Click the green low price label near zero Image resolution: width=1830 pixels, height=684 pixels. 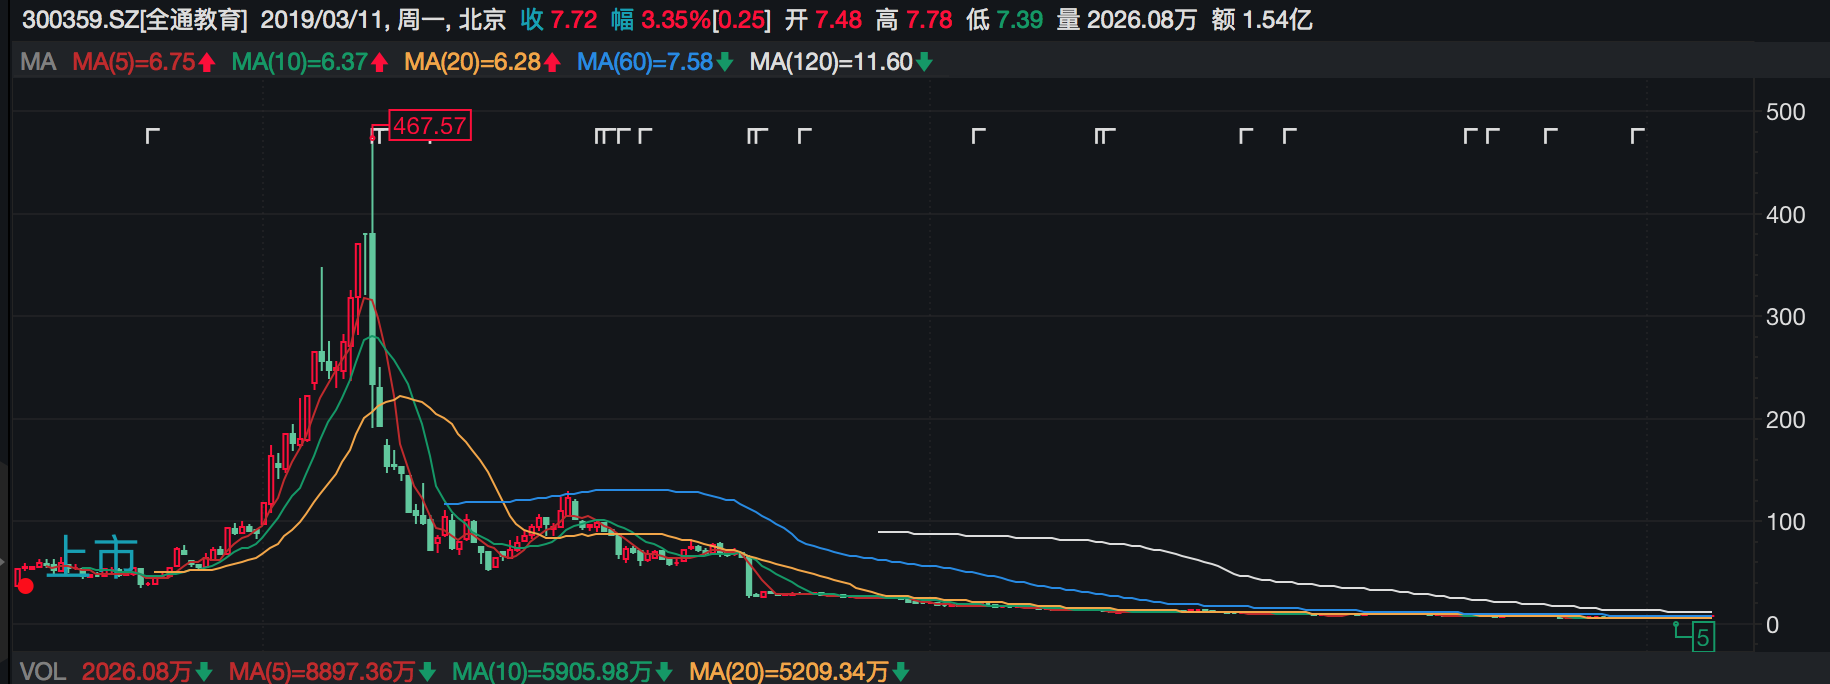(x=1702, y=637)
